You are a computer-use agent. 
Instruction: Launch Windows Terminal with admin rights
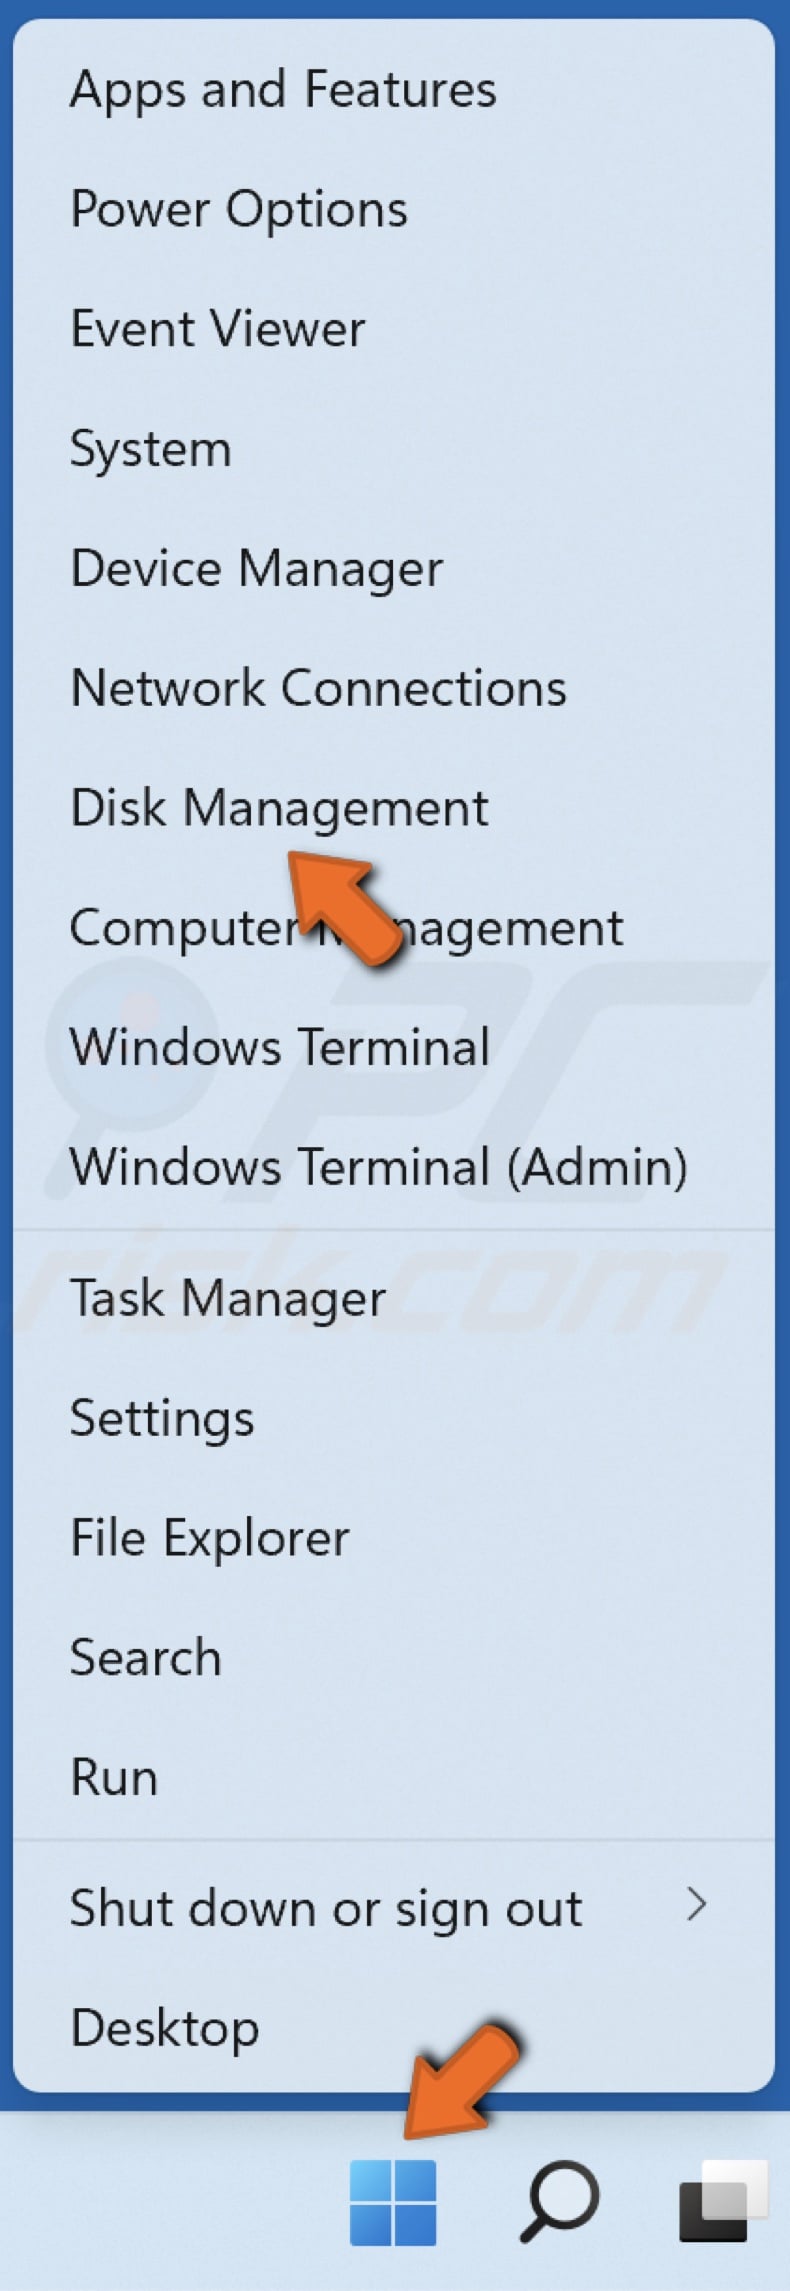(x=380, y=1167)
